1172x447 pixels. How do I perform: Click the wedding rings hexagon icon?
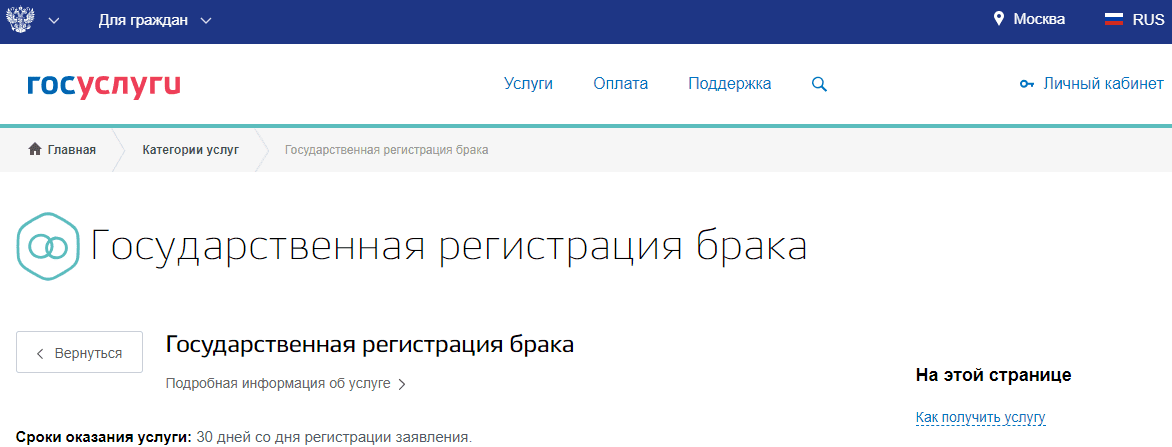[x=47, y=245]
